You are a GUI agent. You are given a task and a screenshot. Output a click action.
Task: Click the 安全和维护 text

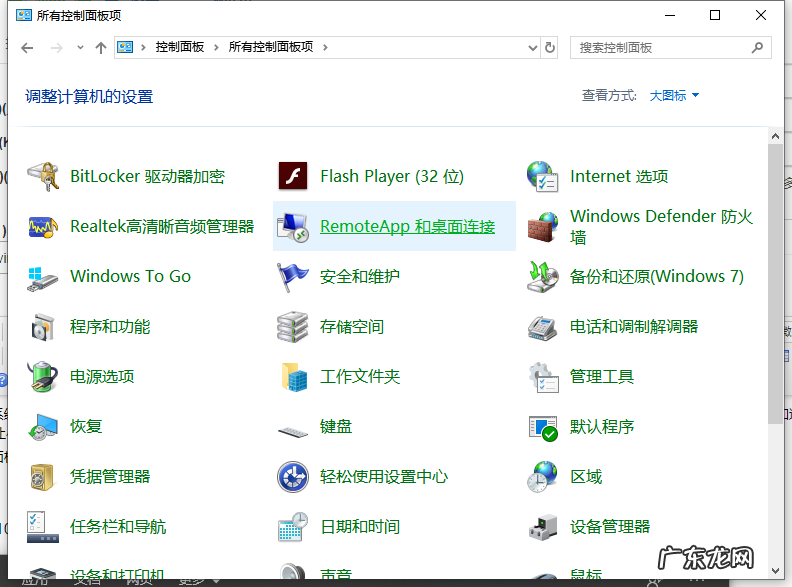click(360, 277)
